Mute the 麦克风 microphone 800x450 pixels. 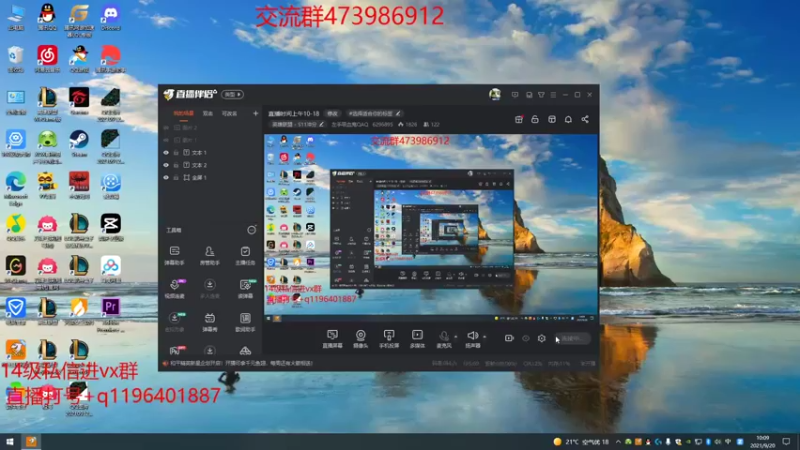pyautogui.click(x=444, y=339)
